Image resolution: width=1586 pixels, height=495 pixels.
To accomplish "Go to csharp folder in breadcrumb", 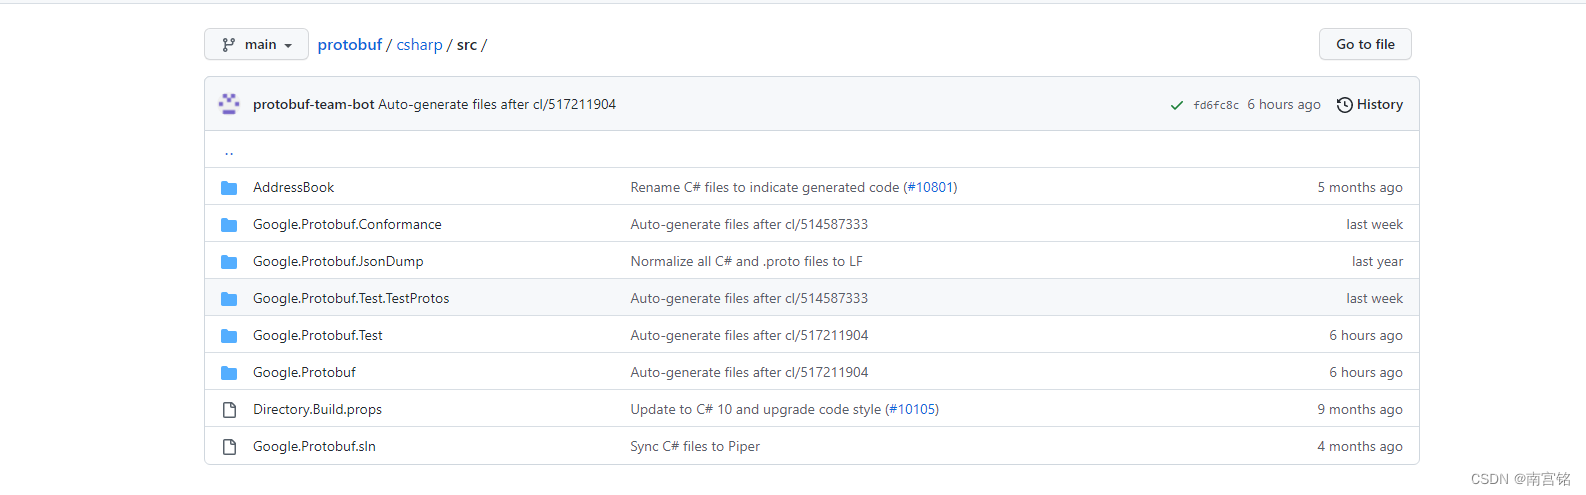I will click(x=419, y=45).
